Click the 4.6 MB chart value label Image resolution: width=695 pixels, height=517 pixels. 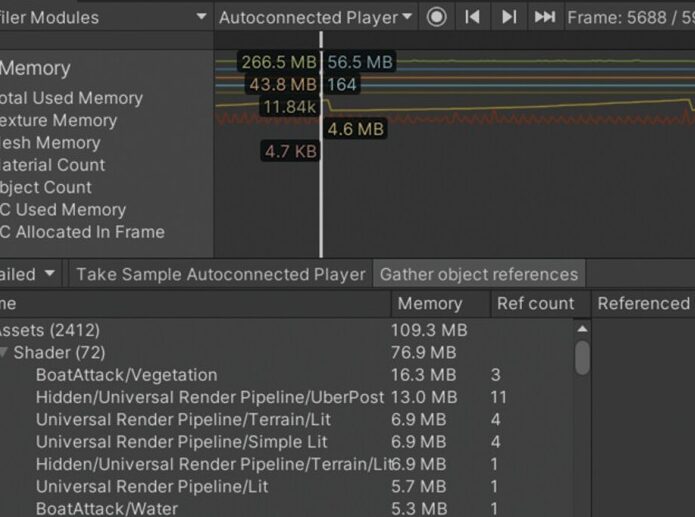[355, 129]
